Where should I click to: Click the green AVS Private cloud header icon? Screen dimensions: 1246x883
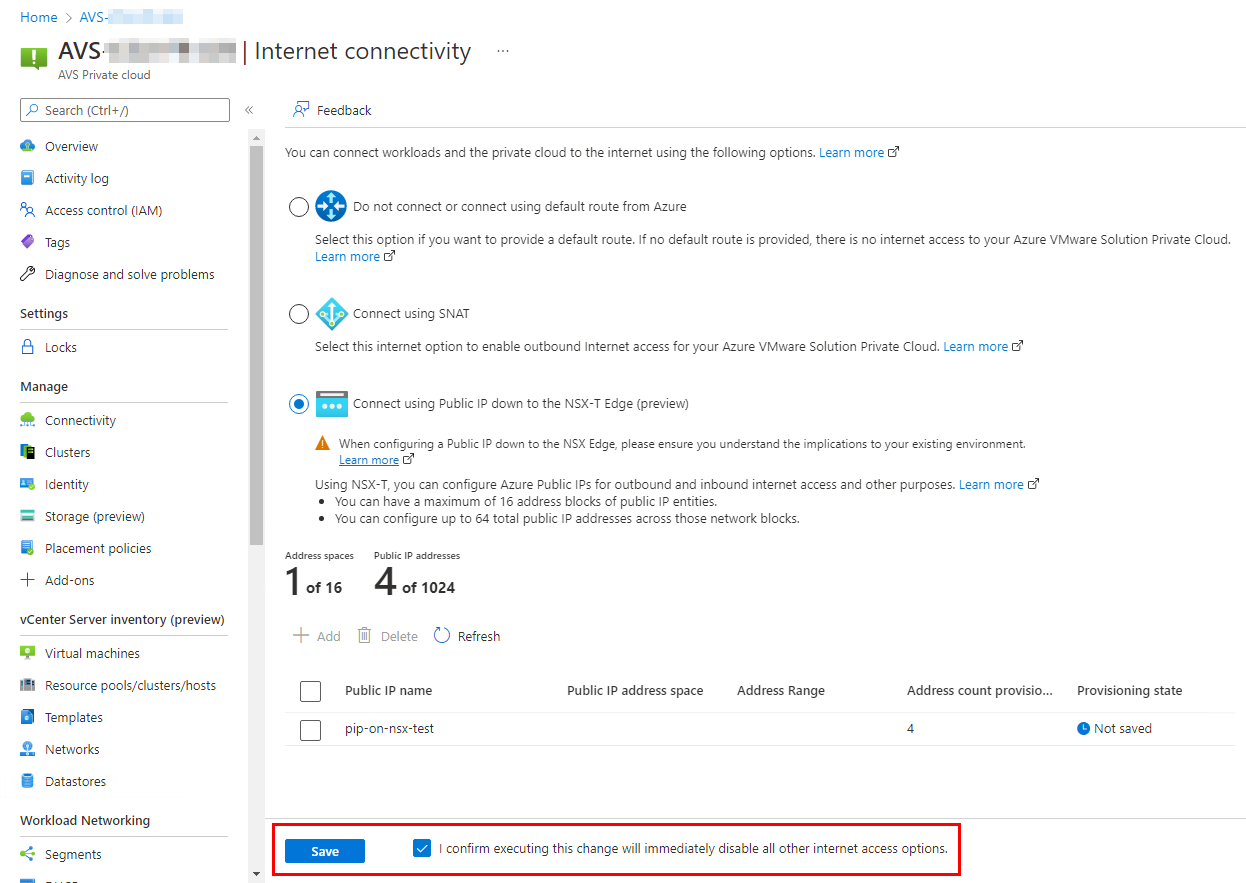[34, 56]
